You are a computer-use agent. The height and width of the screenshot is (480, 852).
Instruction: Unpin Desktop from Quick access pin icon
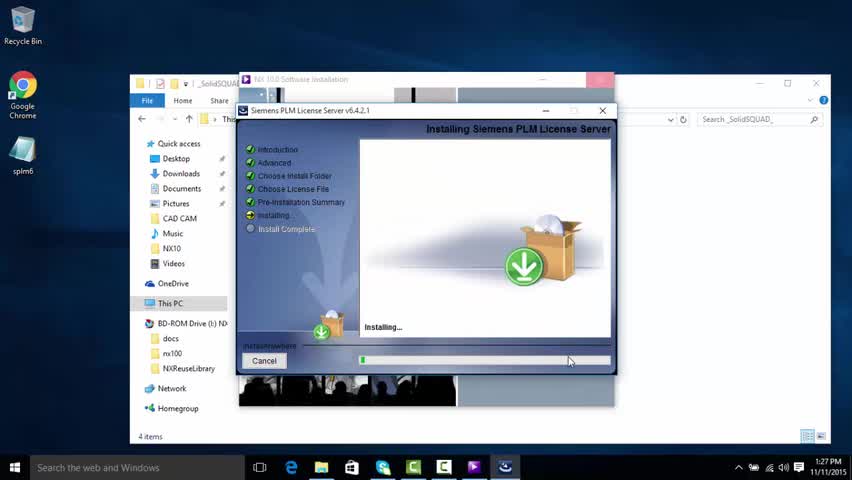coord(222,159)
